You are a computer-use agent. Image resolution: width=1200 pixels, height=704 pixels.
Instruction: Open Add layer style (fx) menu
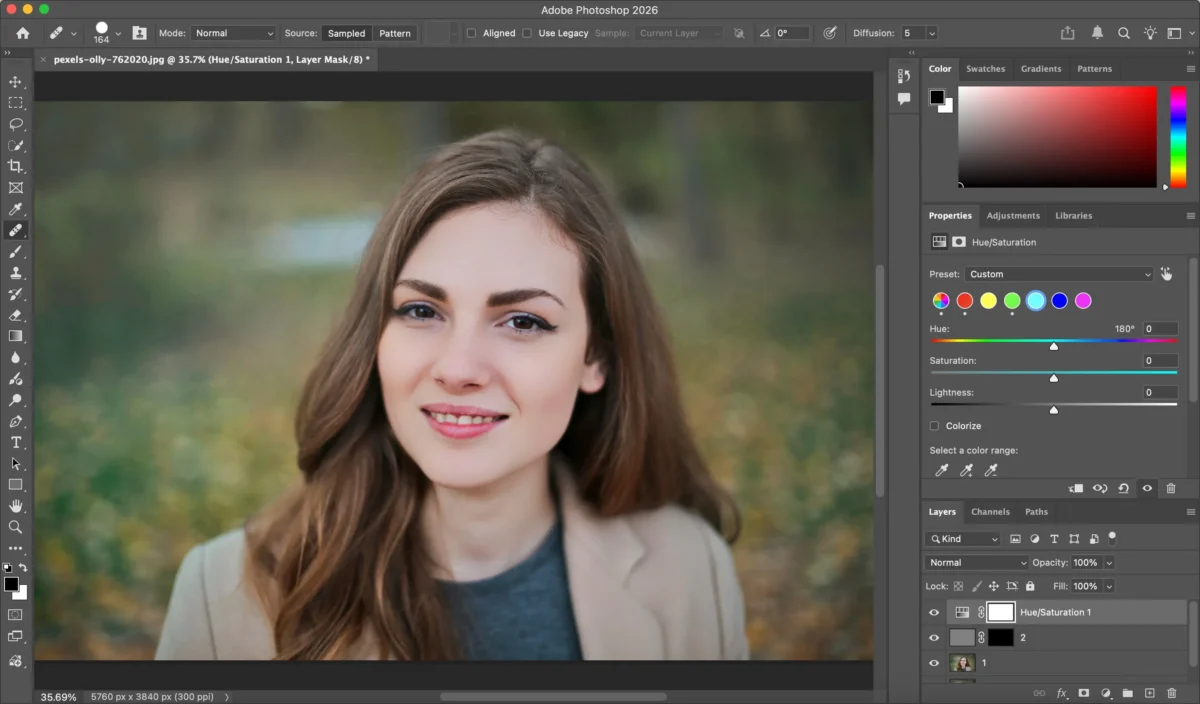[x=1062, y=693]
